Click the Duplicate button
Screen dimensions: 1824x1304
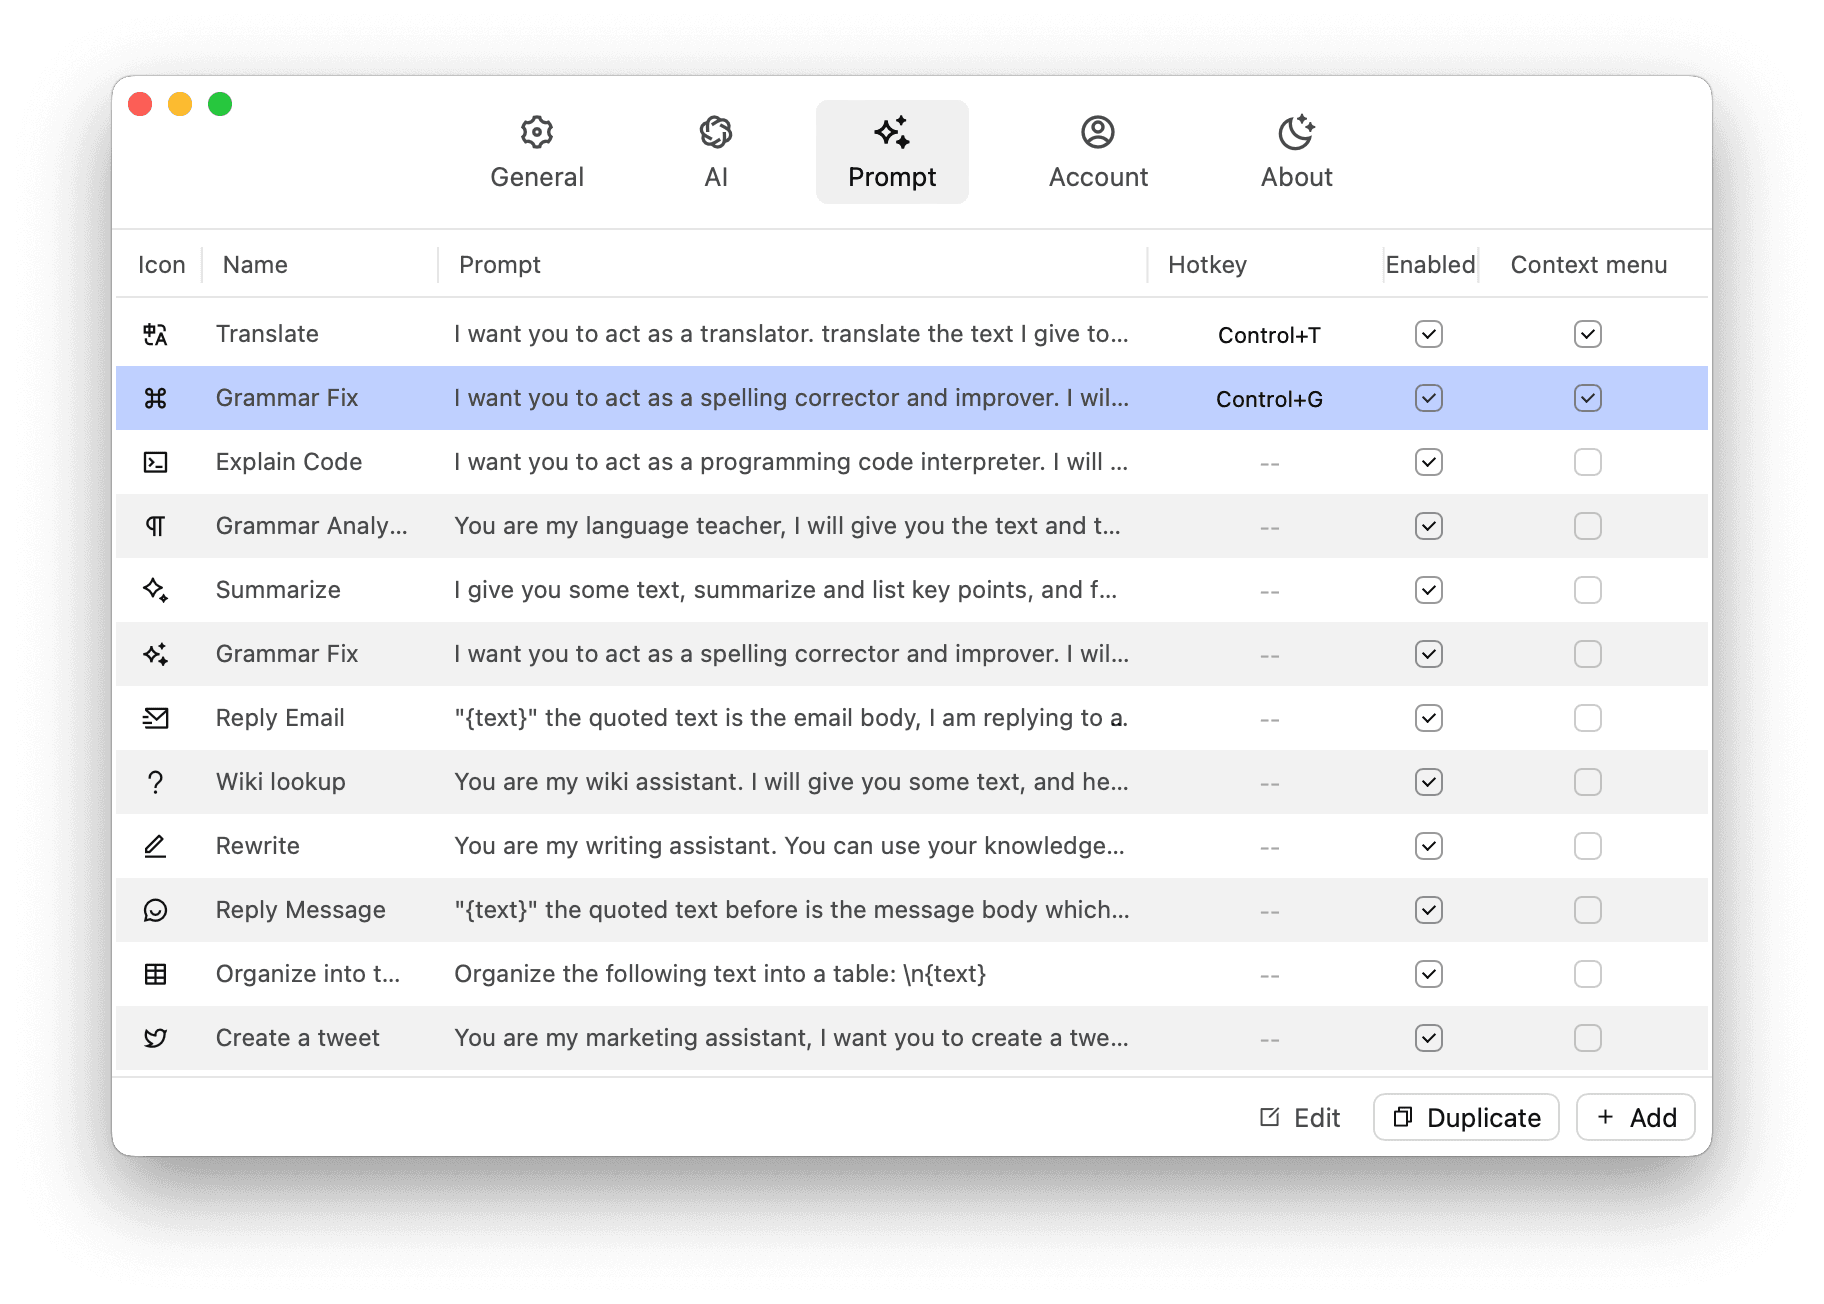(1466, 1117)
